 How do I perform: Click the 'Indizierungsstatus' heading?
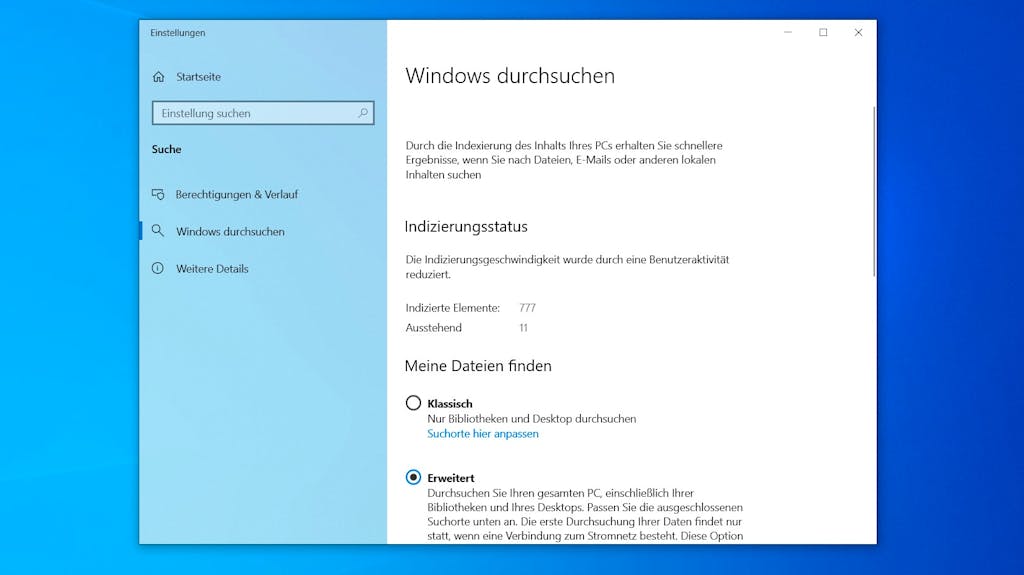pos(466,227)
